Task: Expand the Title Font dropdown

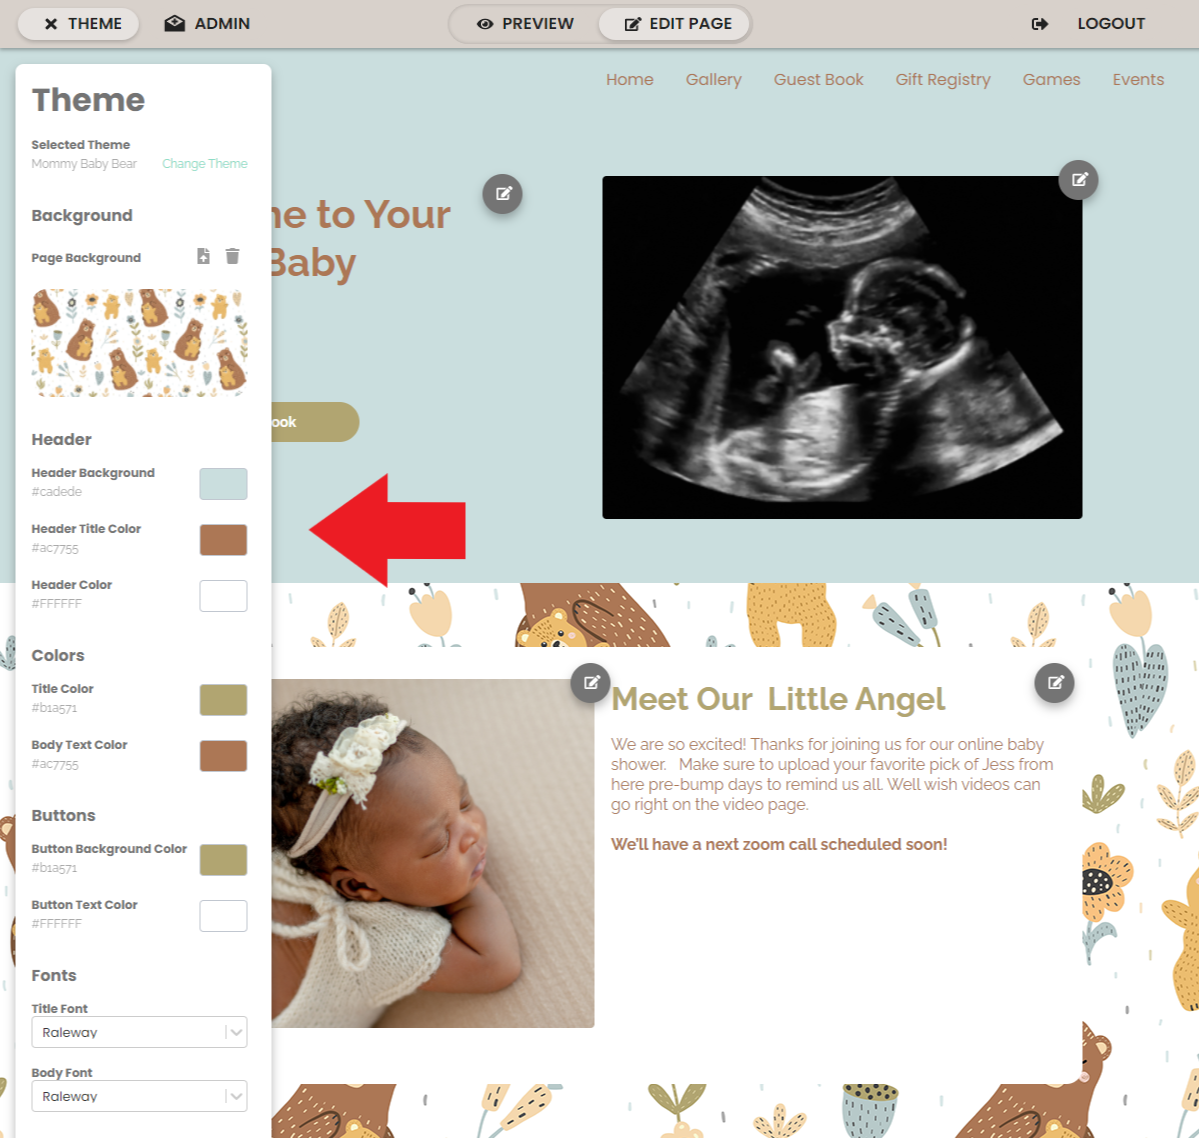Action: click(x=139, y=1032)
